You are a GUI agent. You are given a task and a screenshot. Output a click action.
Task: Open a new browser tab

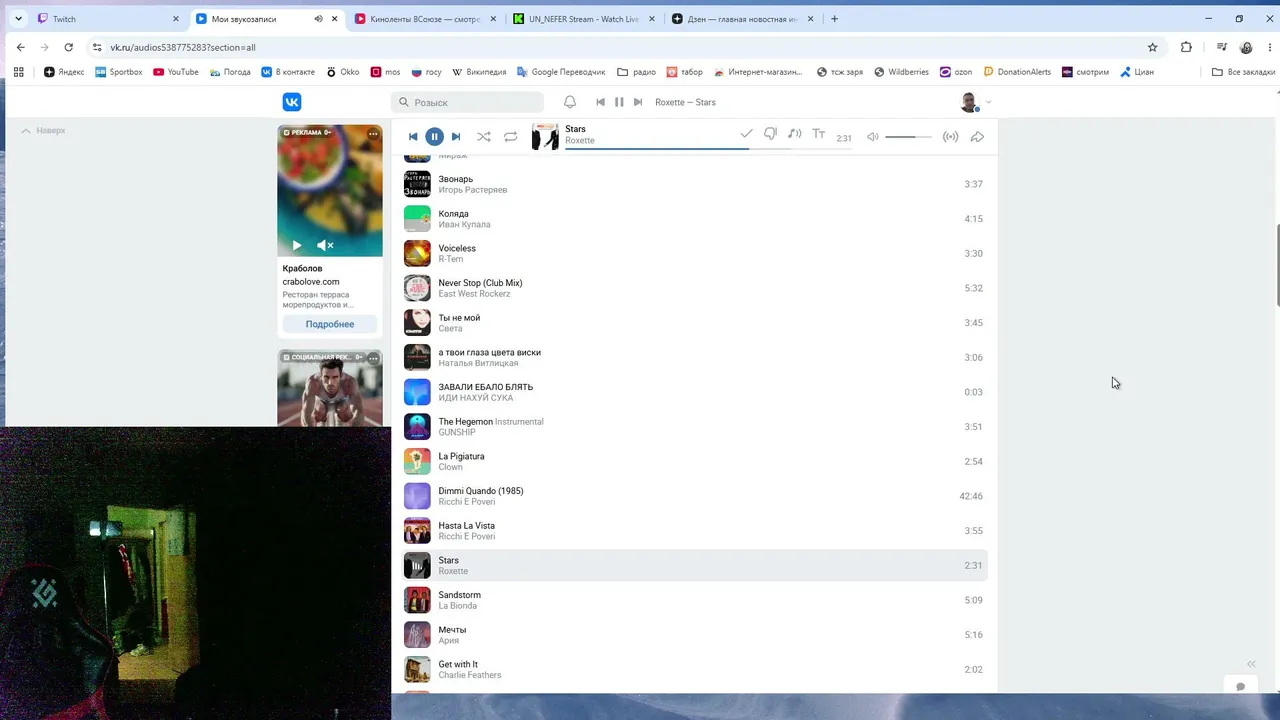834,19
